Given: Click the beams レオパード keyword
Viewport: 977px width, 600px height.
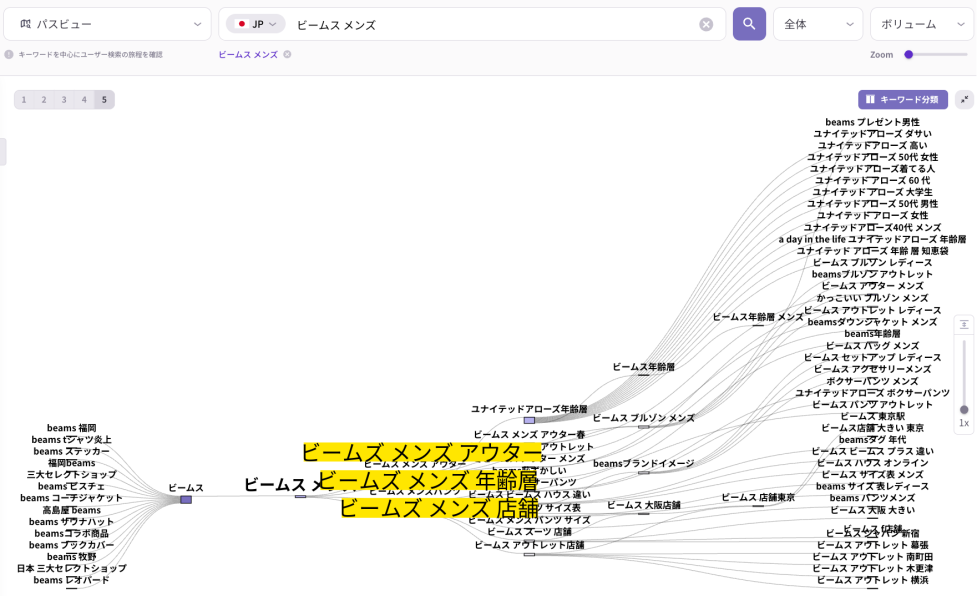Looking at the screenshot, I should point(72,580).
